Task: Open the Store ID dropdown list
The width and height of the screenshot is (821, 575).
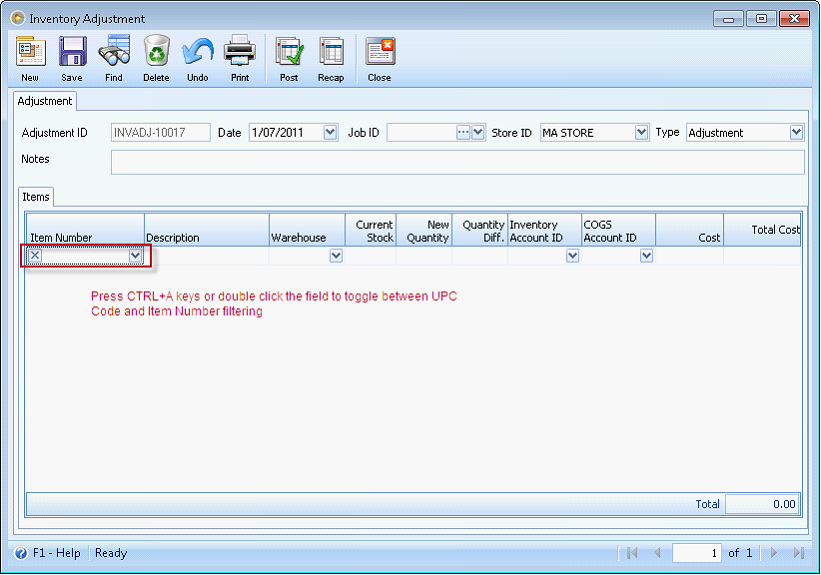Action: (641, 132)
